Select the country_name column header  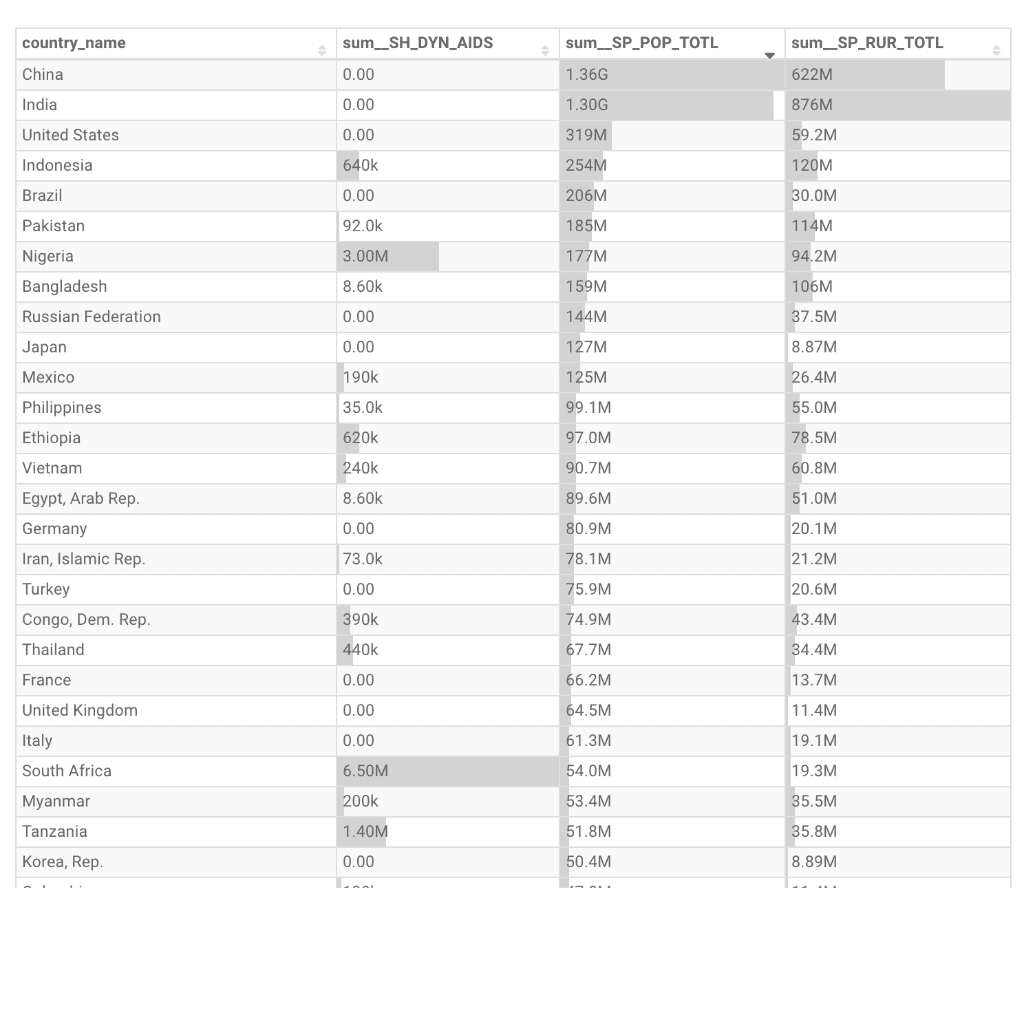click(x=176, y=44)
